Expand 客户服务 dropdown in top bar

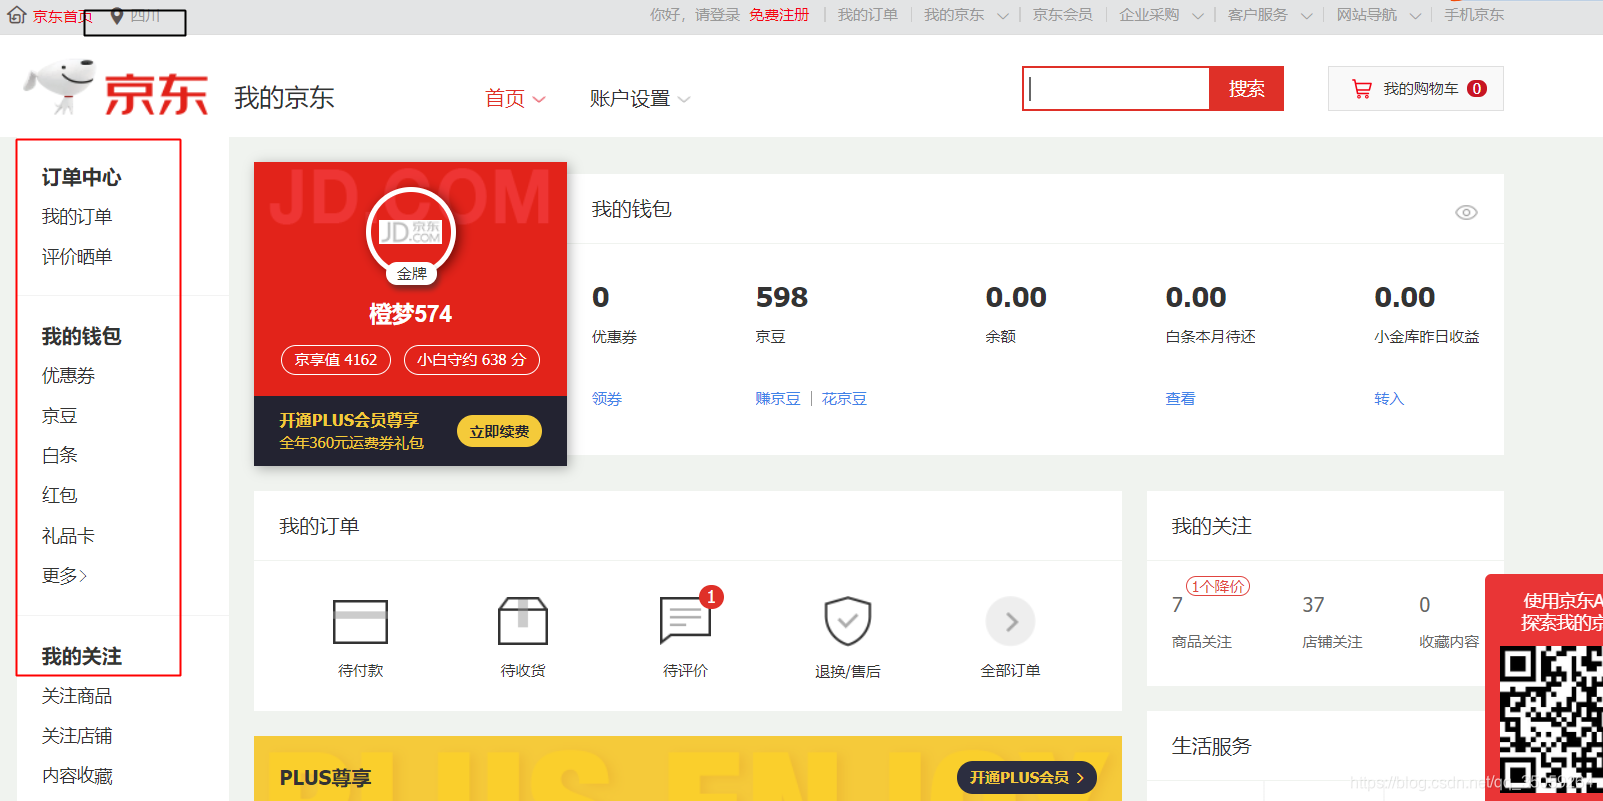click(1306, 16)
